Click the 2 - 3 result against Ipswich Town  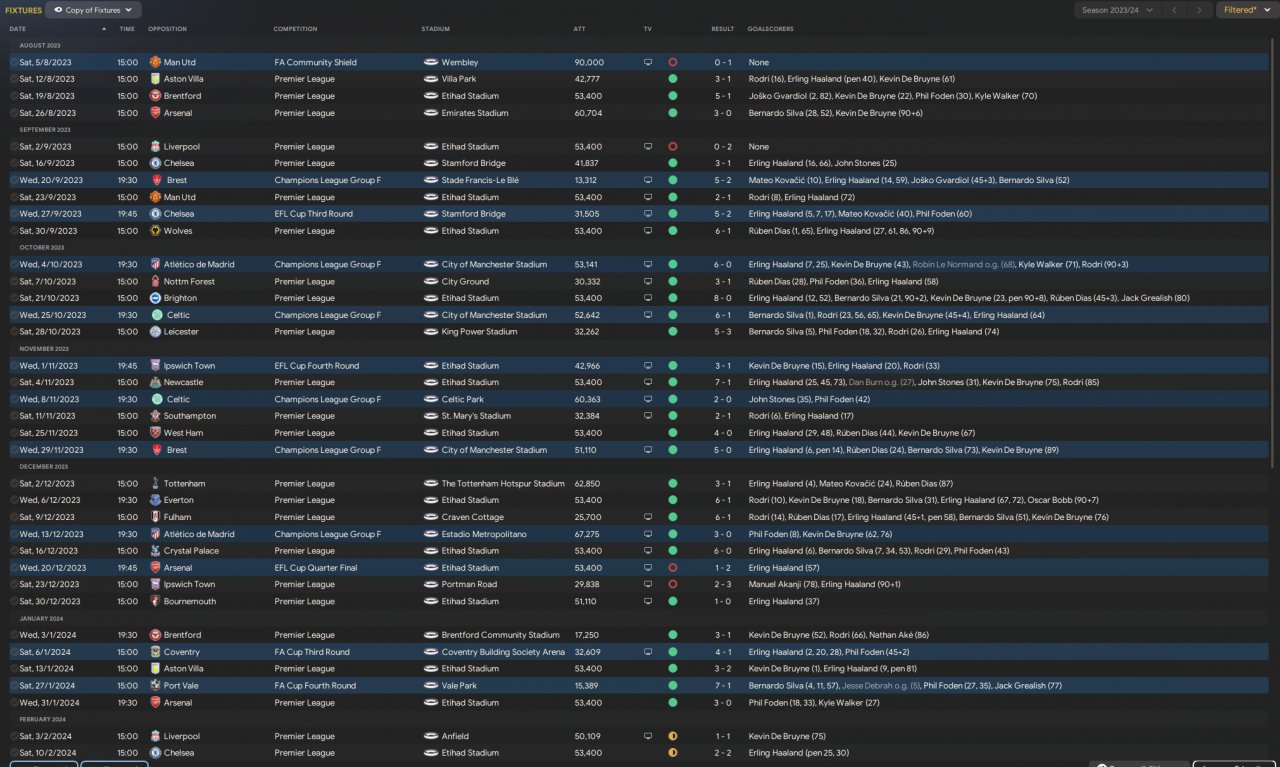coord(723,585)
